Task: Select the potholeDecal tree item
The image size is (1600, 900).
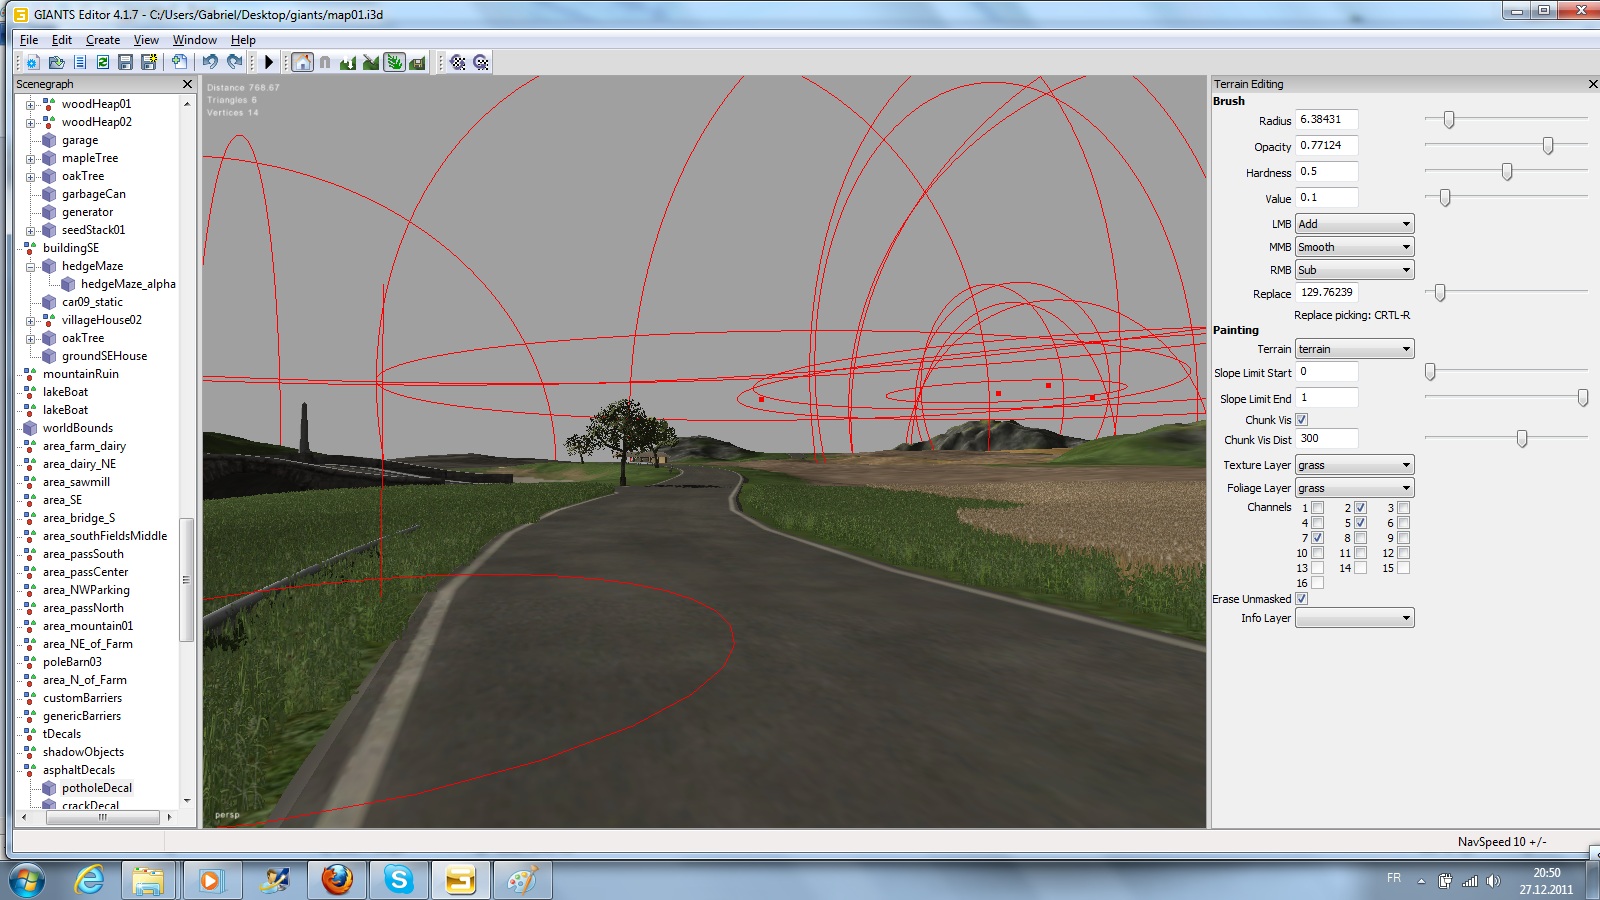Action: [x=96, y=788]
